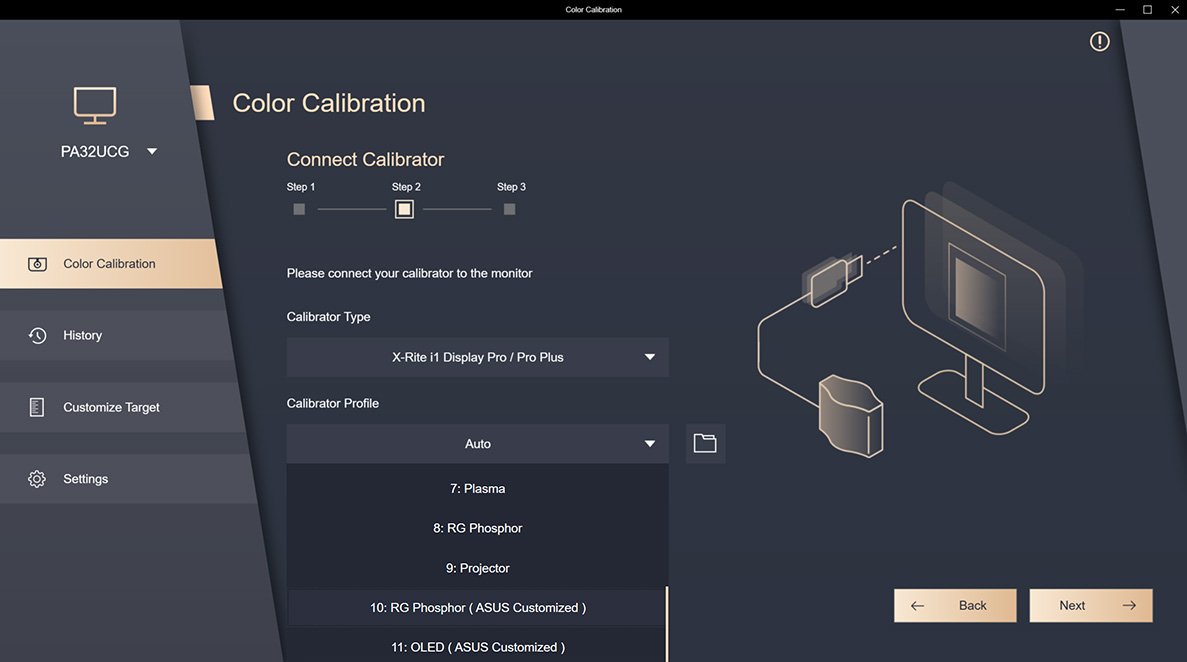Open the Customize Target sidebar section
The height and width of the screenshot is (662, 1187).
coord(121,407)
